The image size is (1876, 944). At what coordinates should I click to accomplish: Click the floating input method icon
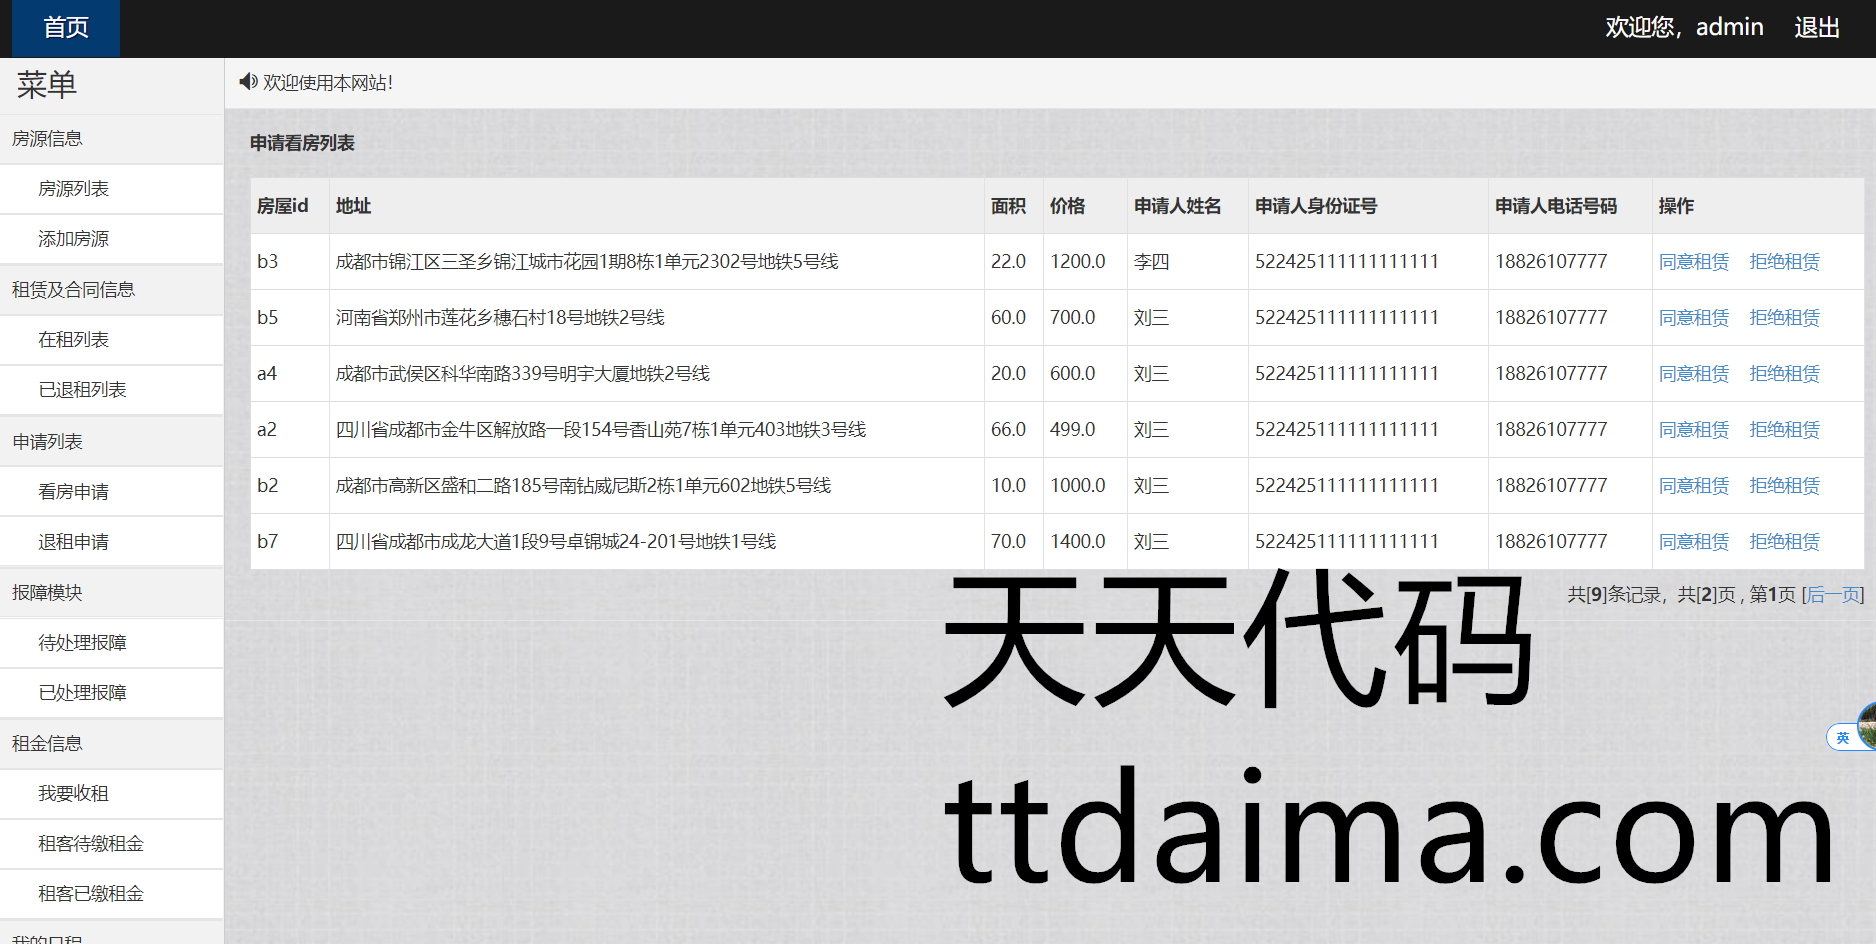(1843, 738)
